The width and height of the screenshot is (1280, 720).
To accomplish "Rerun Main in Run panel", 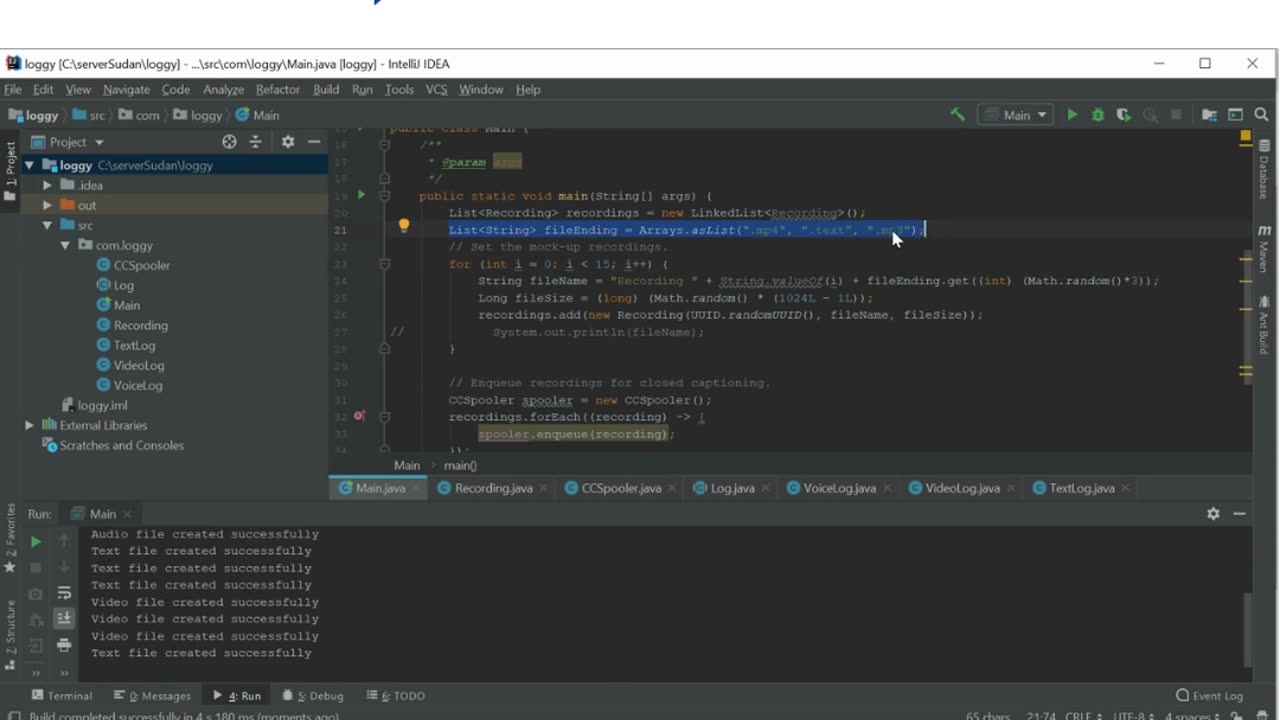I will point(36,541).
